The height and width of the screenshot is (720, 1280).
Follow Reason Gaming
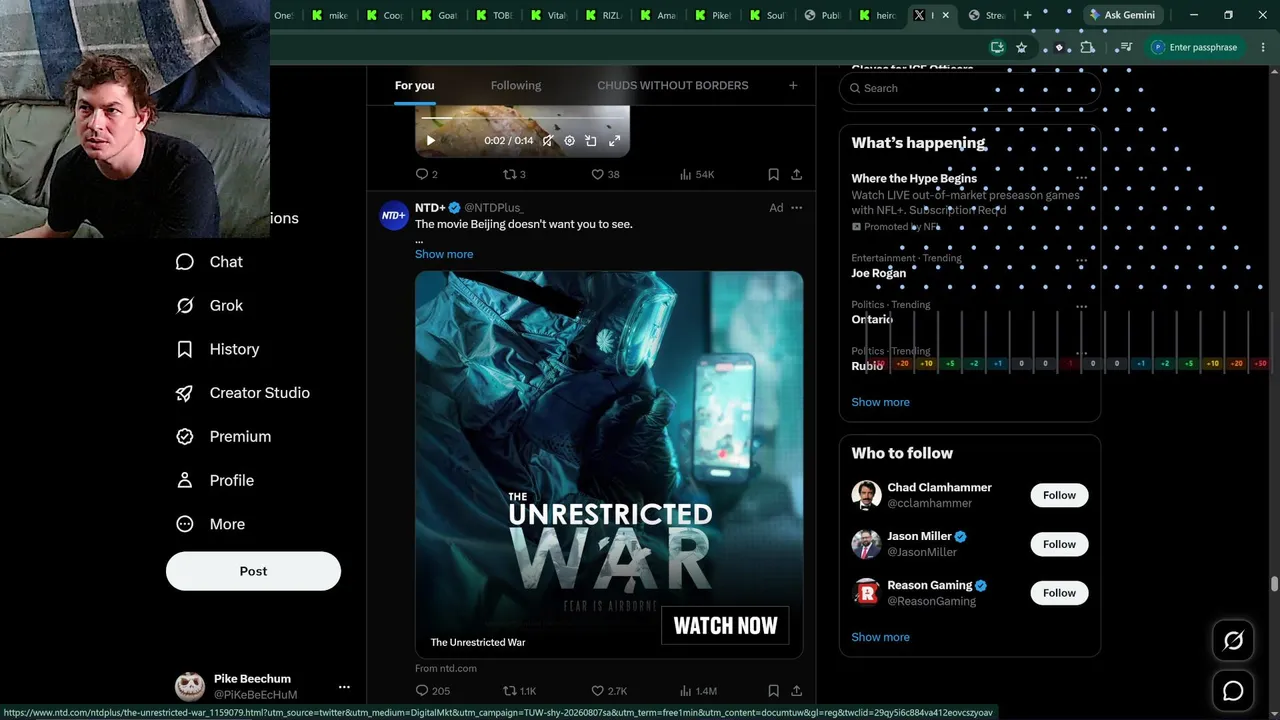coord(1059,593)
